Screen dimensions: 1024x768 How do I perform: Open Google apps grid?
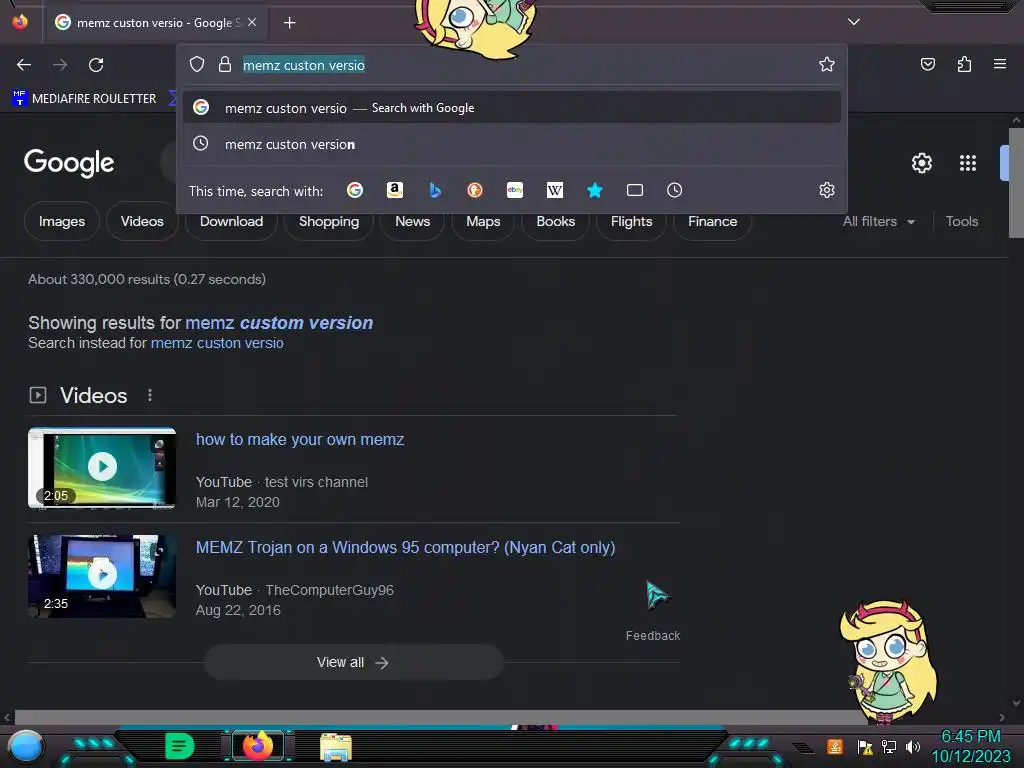968,163
